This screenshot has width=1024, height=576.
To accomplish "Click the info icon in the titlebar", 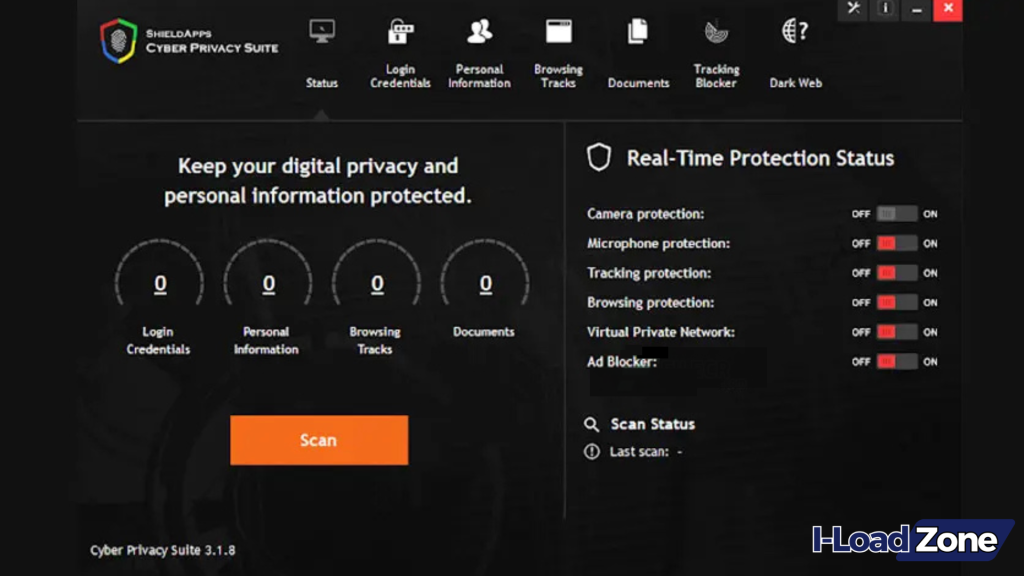I will [x=885, y=9].
